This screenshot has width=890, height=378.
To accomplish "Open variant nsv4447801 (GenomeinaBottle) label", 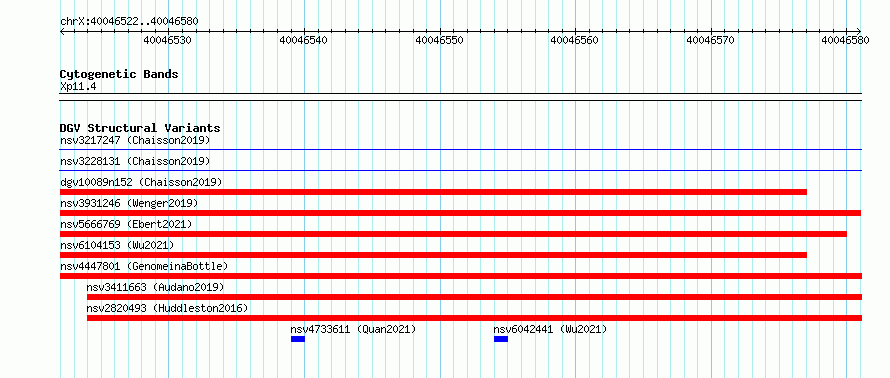I will coord(144,266).
